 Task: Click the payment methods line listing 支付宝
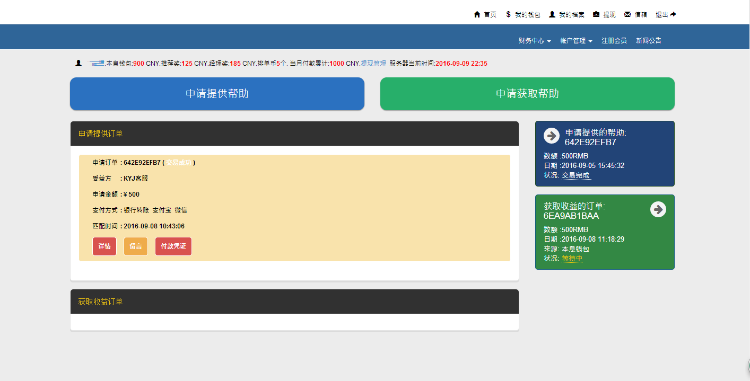[x=140, y=210]
